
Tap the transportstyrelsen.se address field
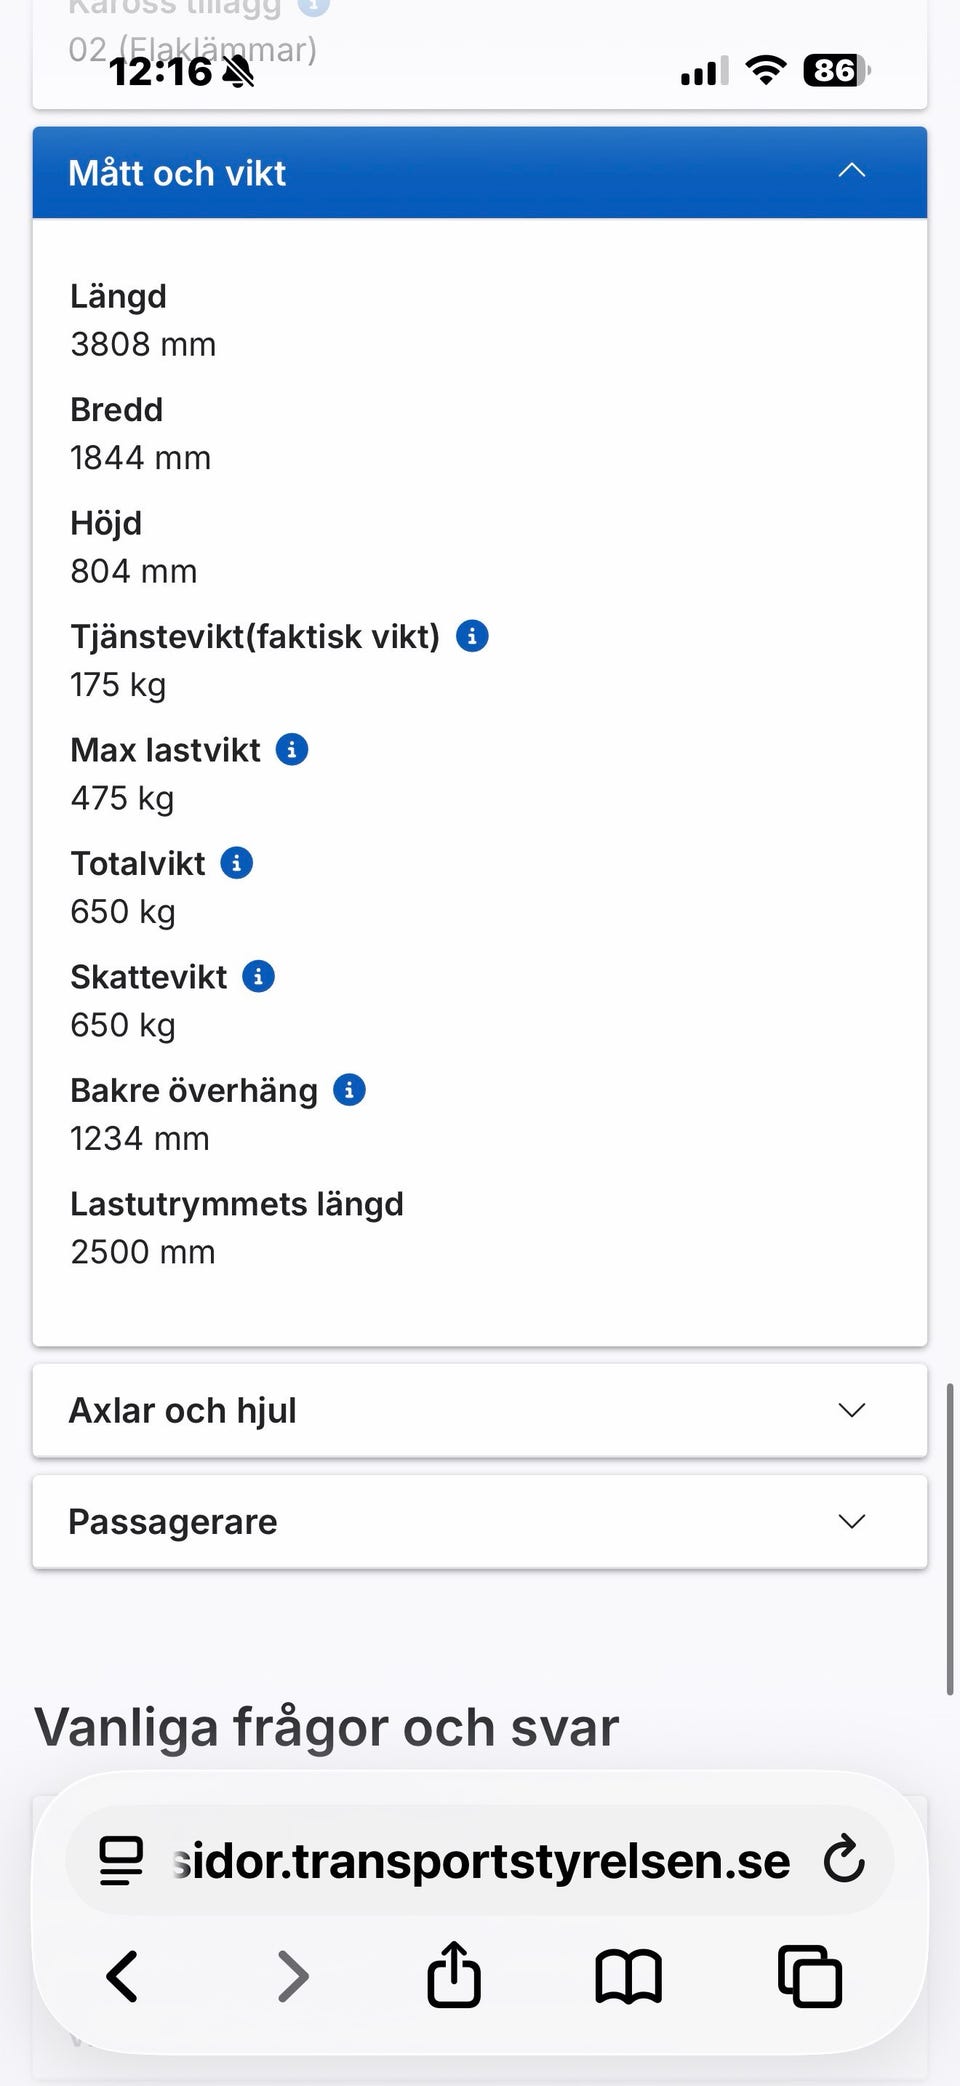[x=480, y=1860]
